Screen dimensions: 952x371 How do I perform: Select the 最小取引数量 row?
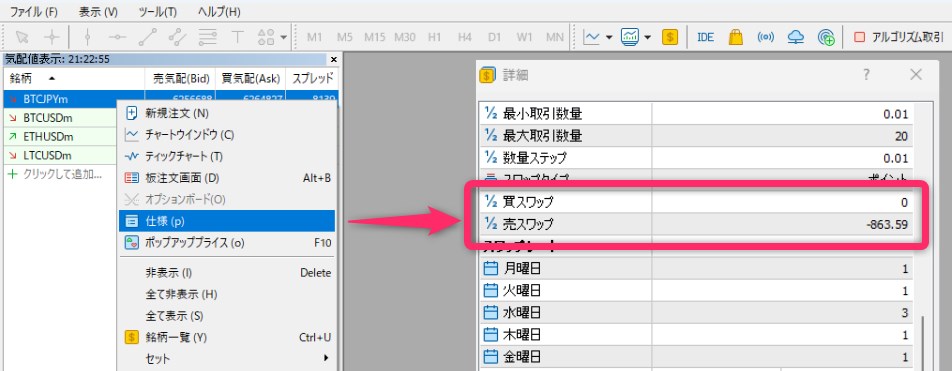point(697,114)
